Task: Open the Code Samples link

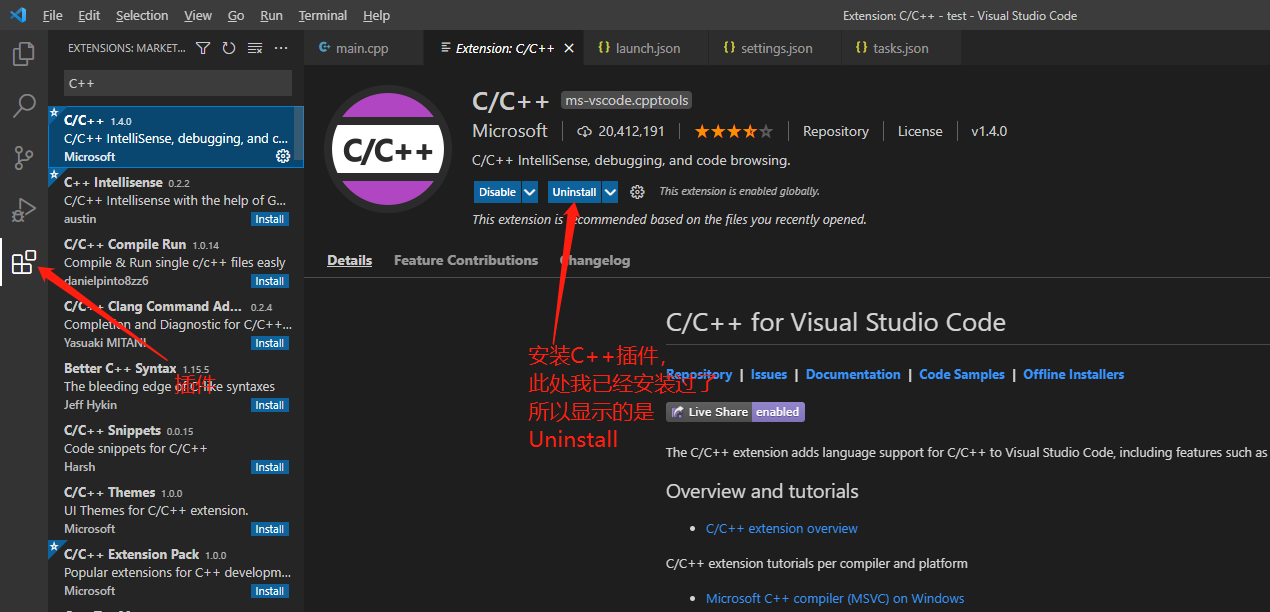Action: (962, 374)
